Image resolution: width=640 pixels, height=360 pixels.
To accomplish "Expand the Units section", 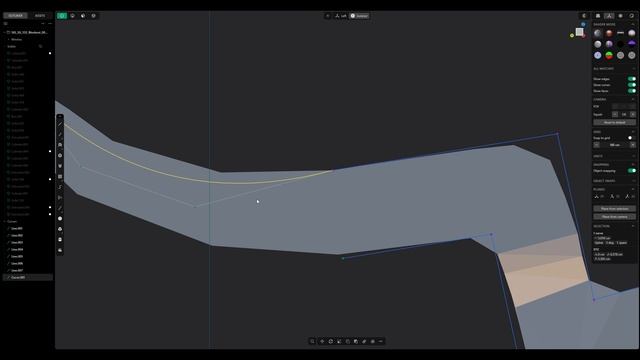I will [633, 156].
